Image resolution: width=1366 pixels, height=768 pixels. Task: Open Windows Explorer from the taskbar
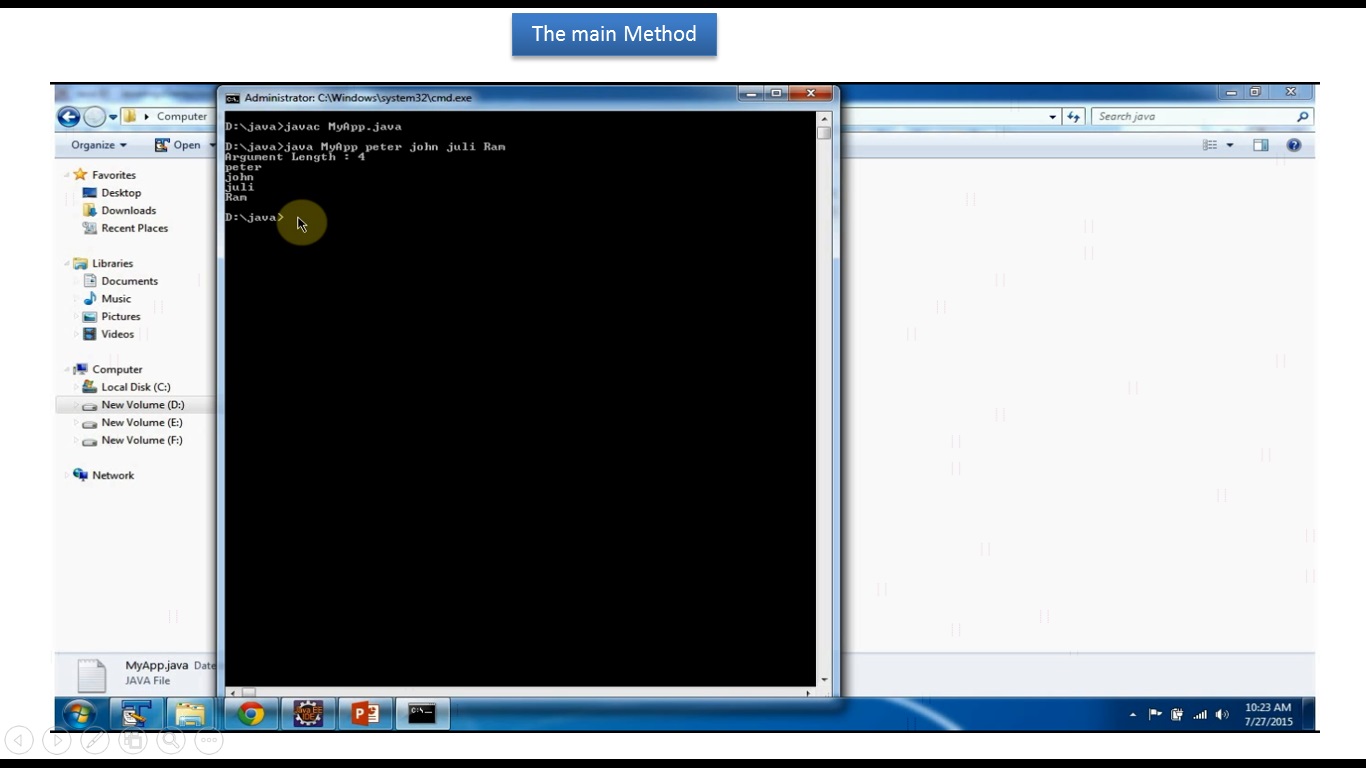[189, 713]
